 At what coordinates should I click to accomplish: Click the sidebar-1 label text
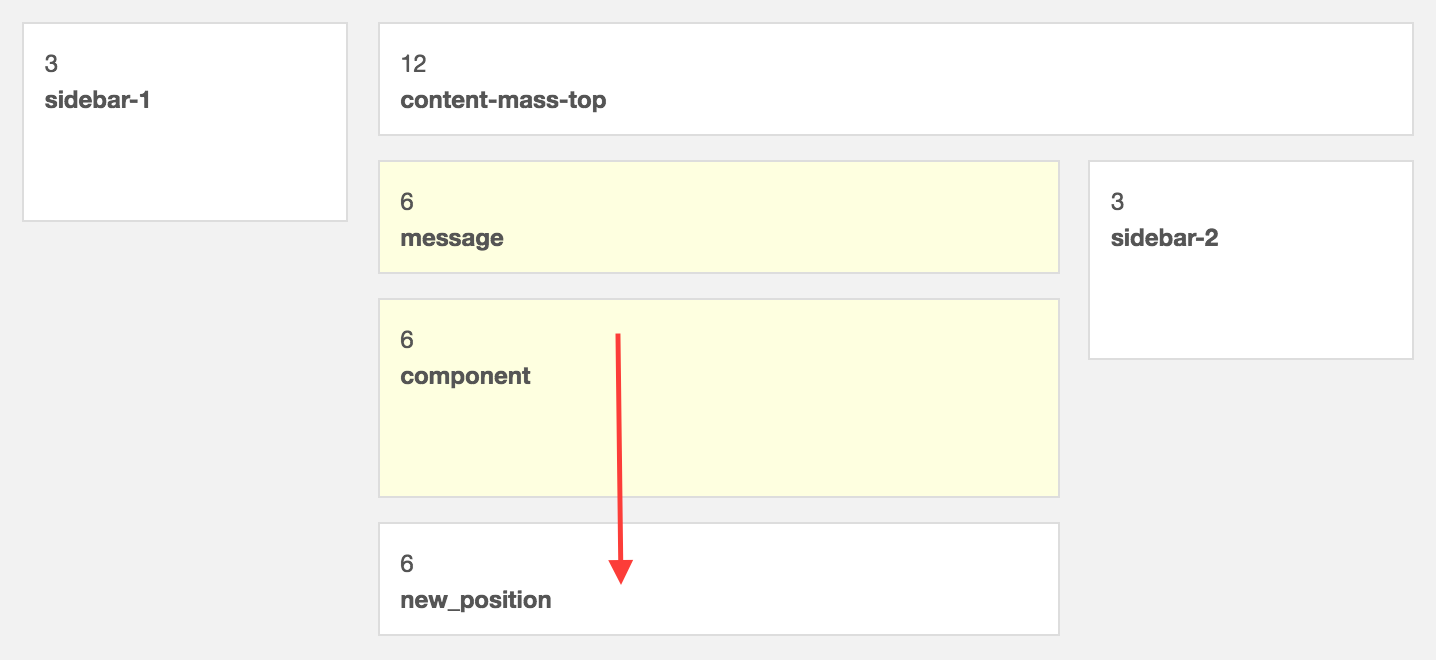click(x=97, y=100)
